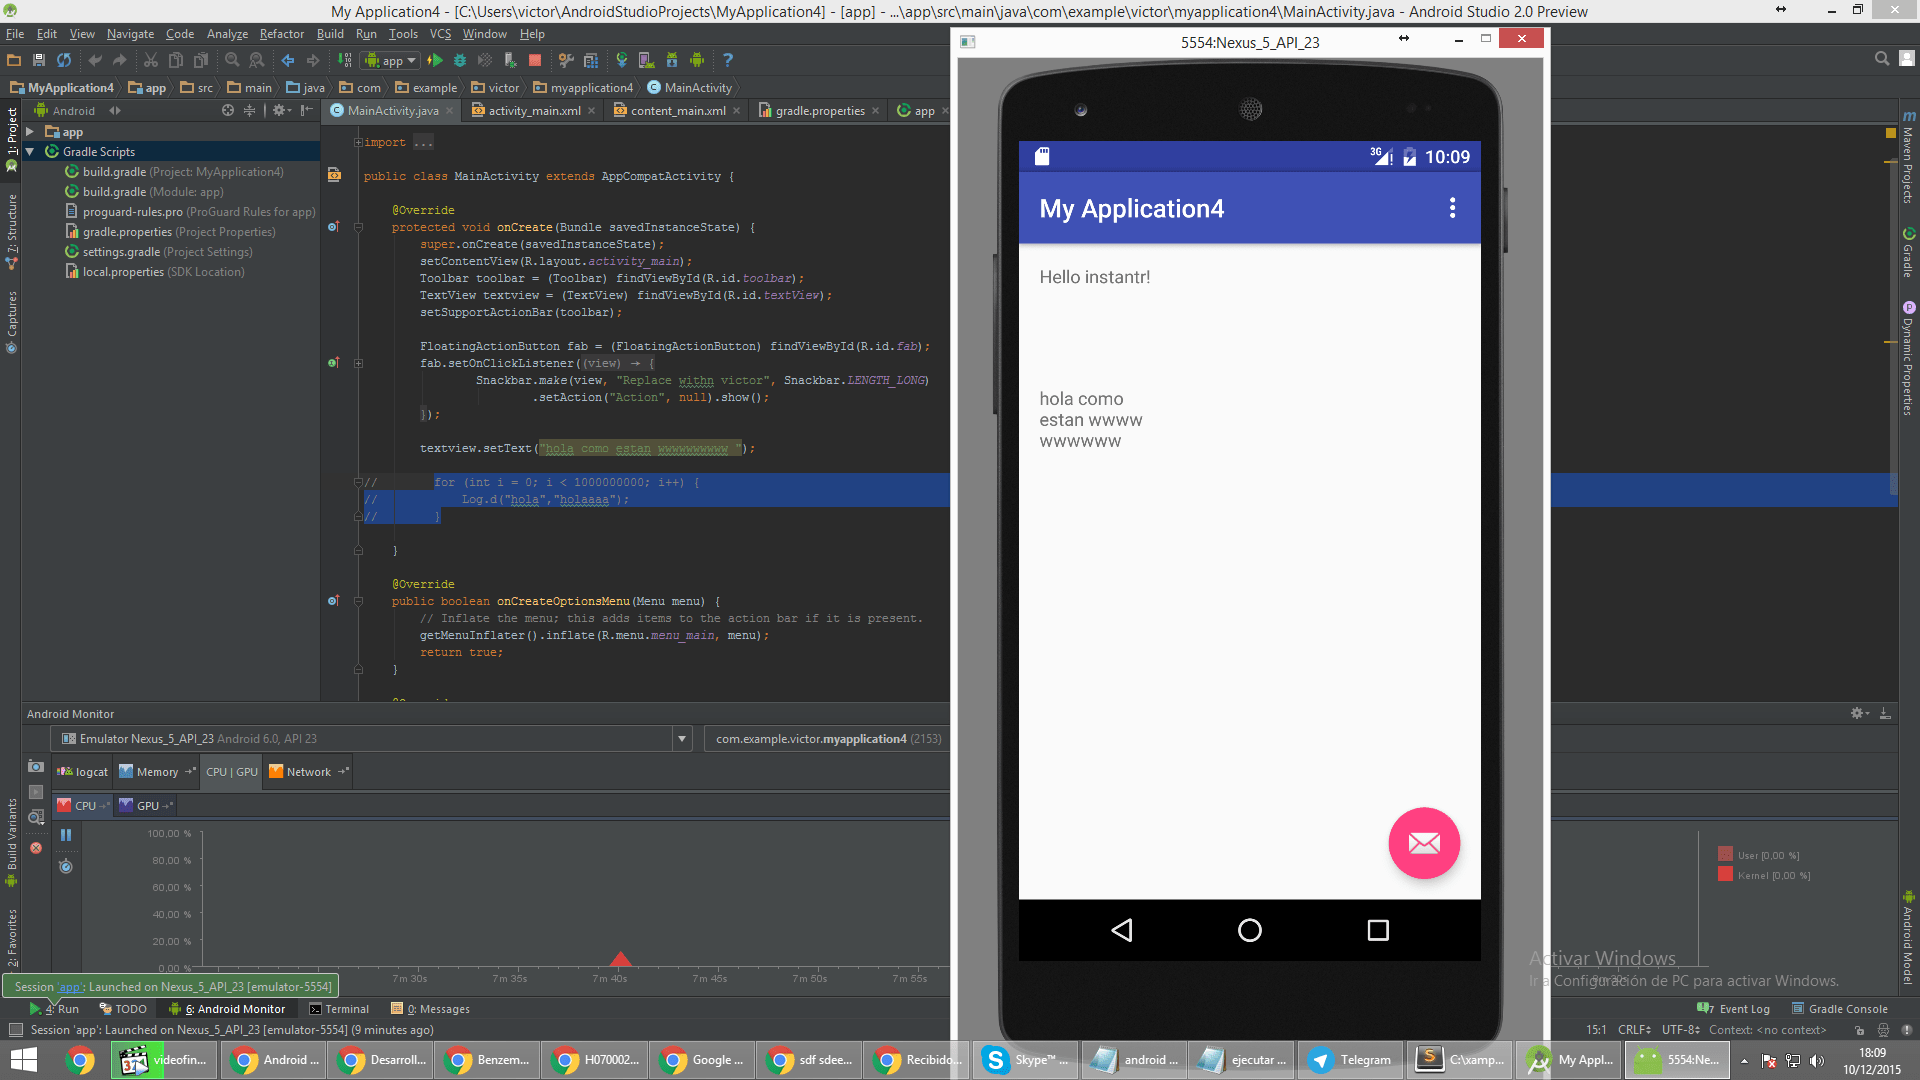This screenshot has width=1920, height=1080.
Task: Click the Sync Project with Gradle Files icon
Action: 622,60
